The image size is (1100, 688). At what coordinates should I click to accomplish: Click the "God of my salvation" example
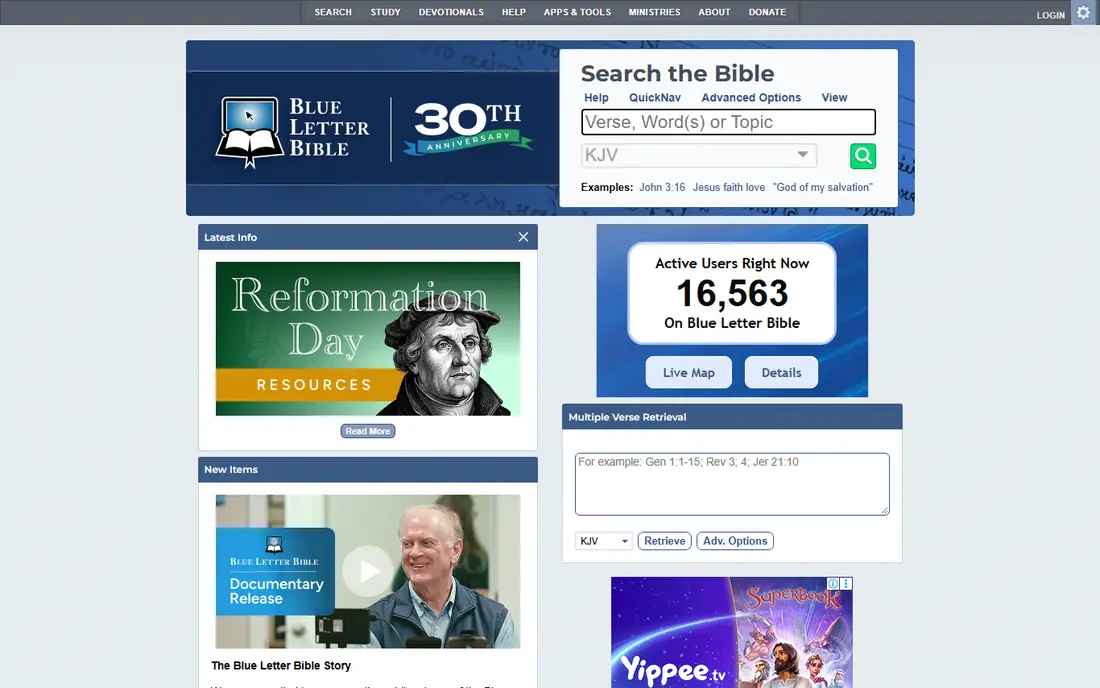pos(822,187)
